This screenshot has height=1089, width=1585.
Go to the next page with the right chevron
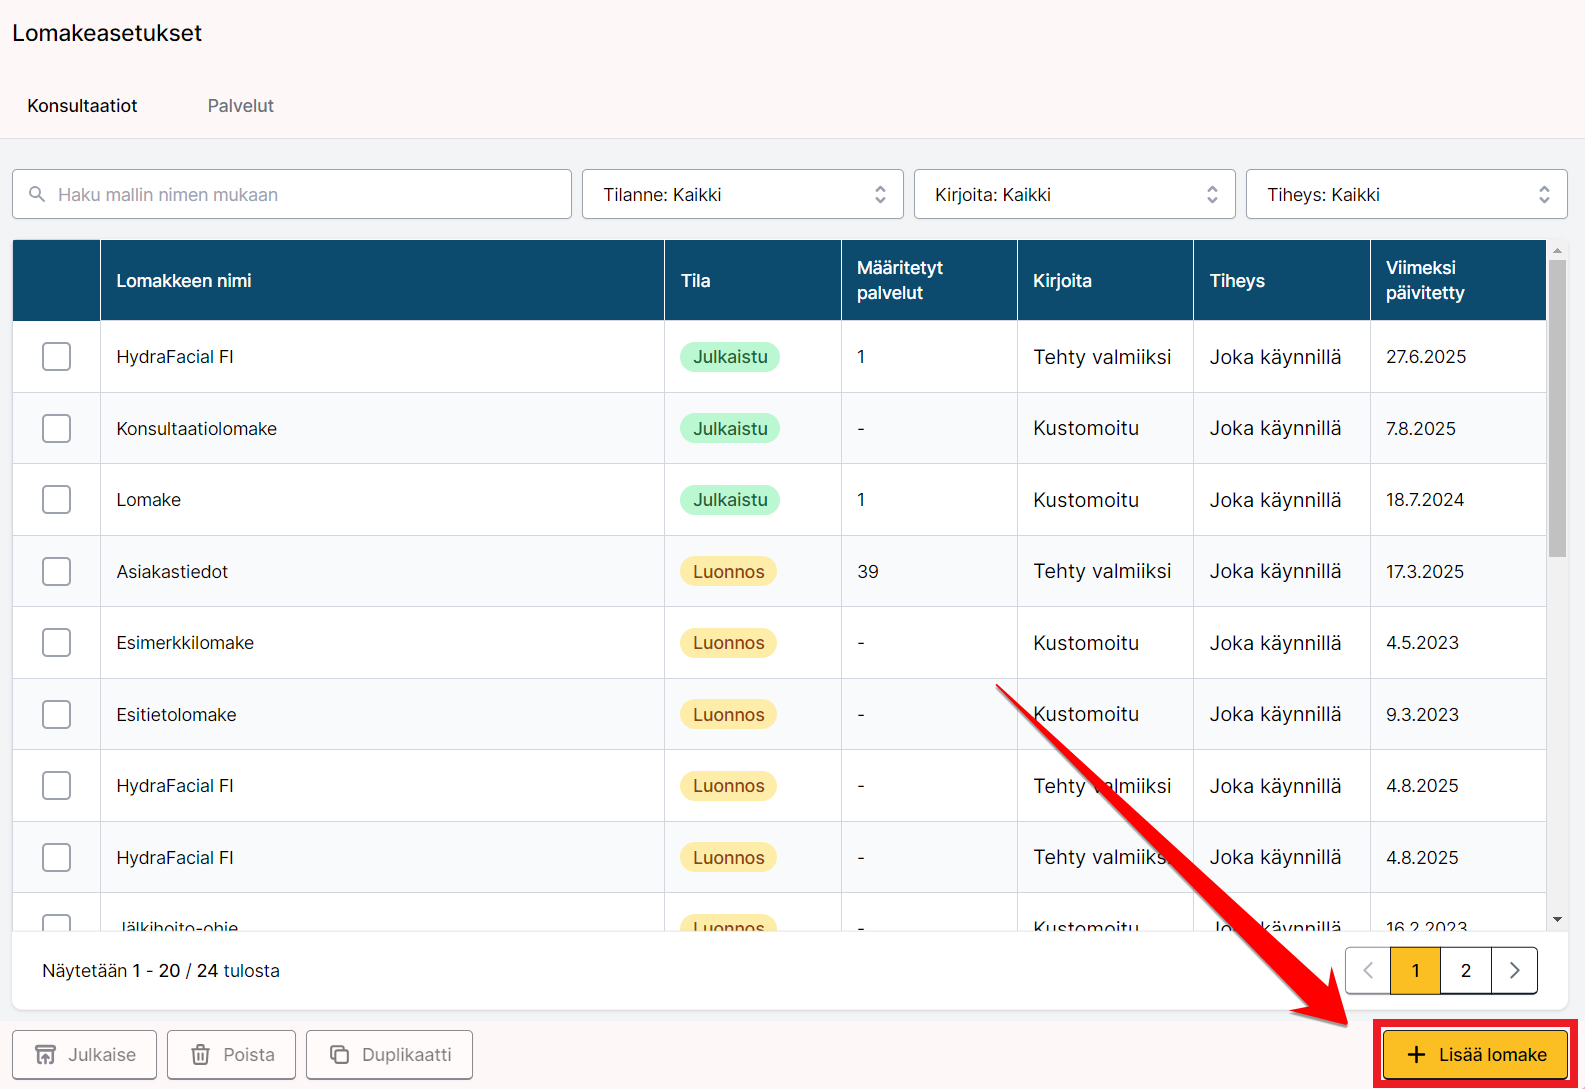[x=1514, y=970]
